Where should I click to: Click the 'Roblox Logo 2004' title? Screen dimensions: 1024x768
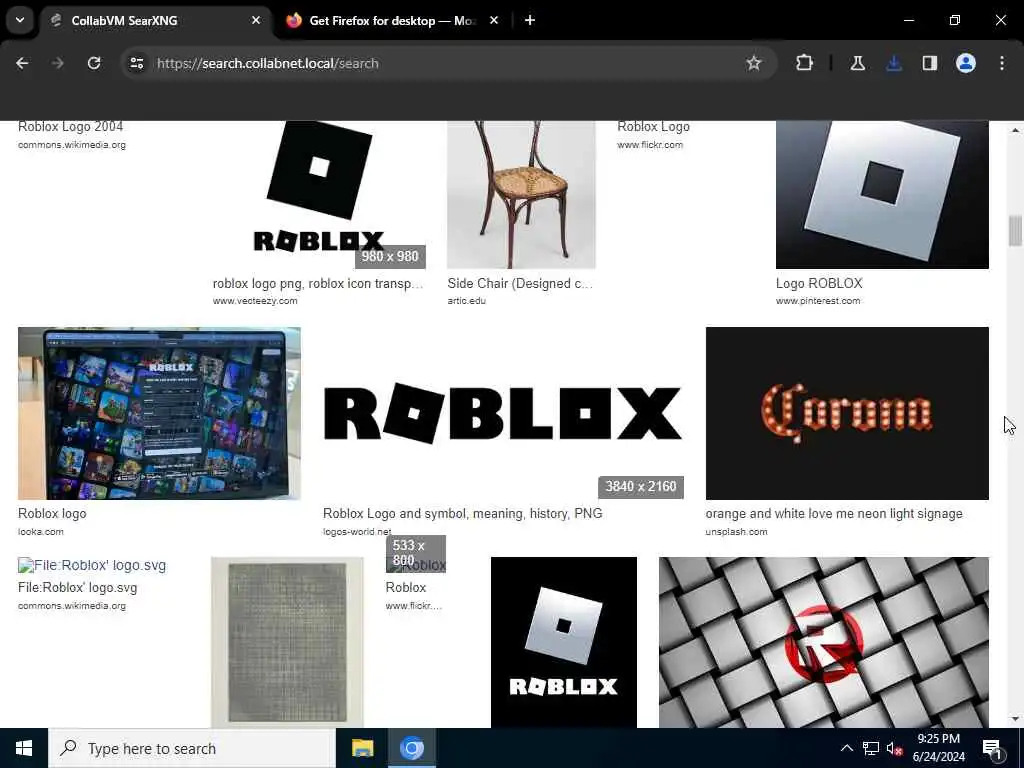point(71,127)
